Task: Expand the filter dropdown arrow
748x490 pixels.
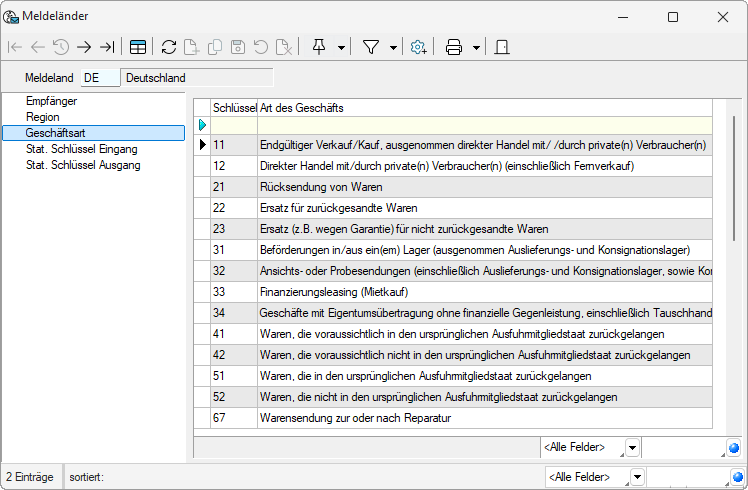Action: (x=393, y=47)
